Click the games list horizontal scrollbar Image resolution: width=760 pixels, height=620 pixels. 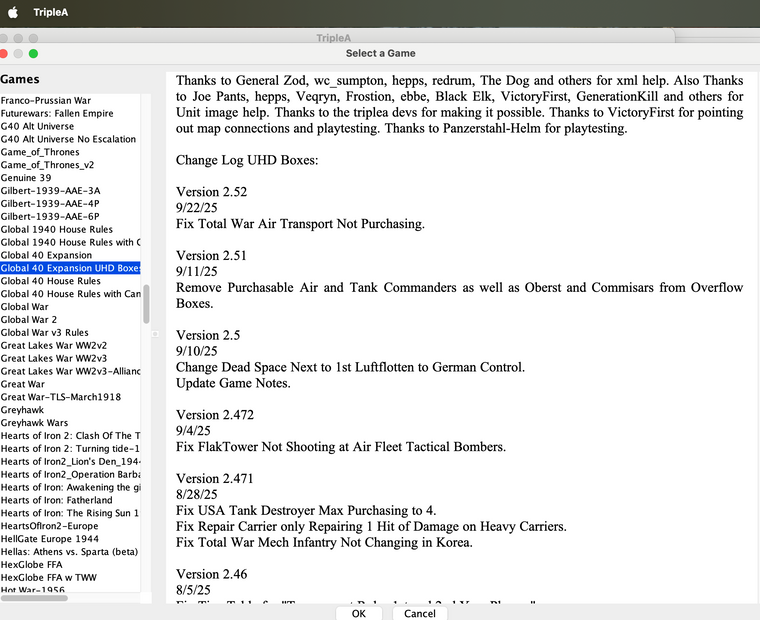(x=40, y=598)
